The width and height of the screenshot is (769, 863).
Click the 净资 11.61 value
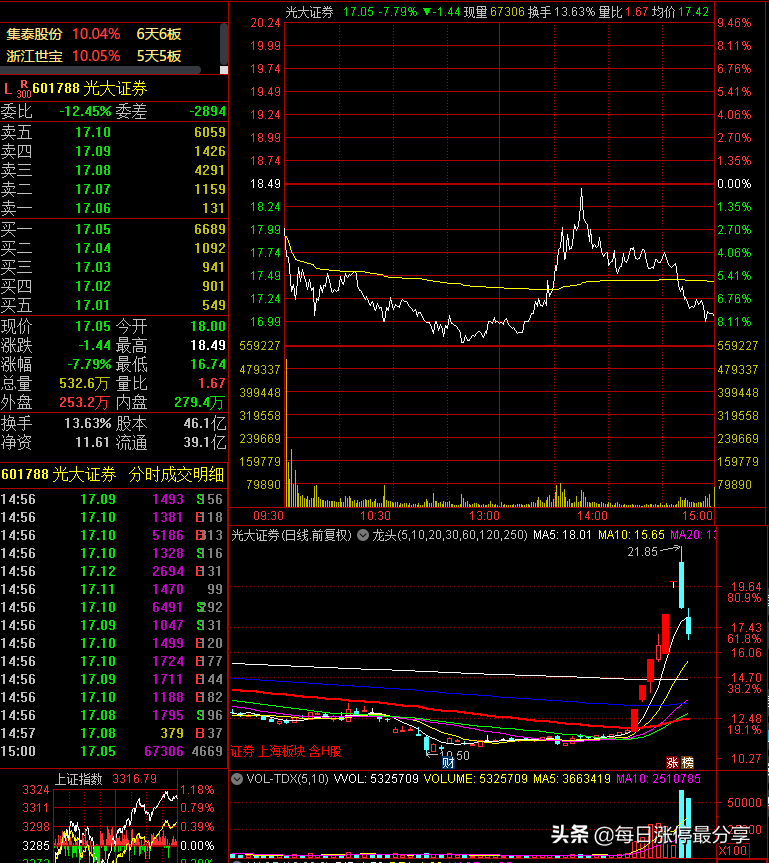point(92,443)
